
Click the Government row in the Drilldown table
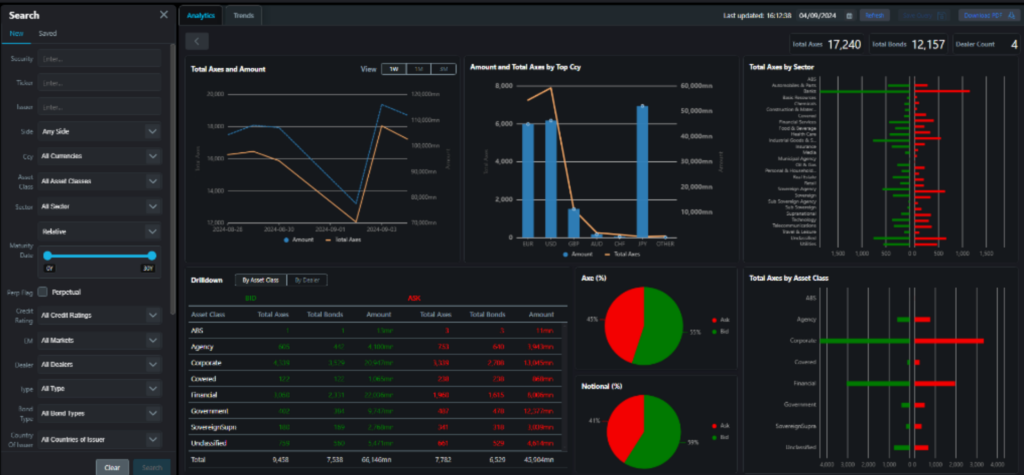point(377,411)
